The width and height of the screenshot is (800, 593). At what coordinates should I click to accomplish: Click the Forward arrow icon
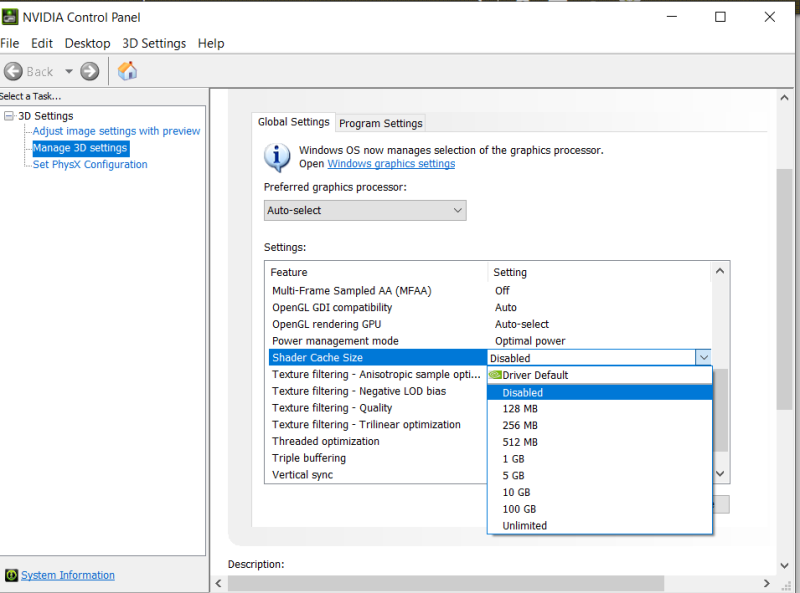tap(90, 71)
